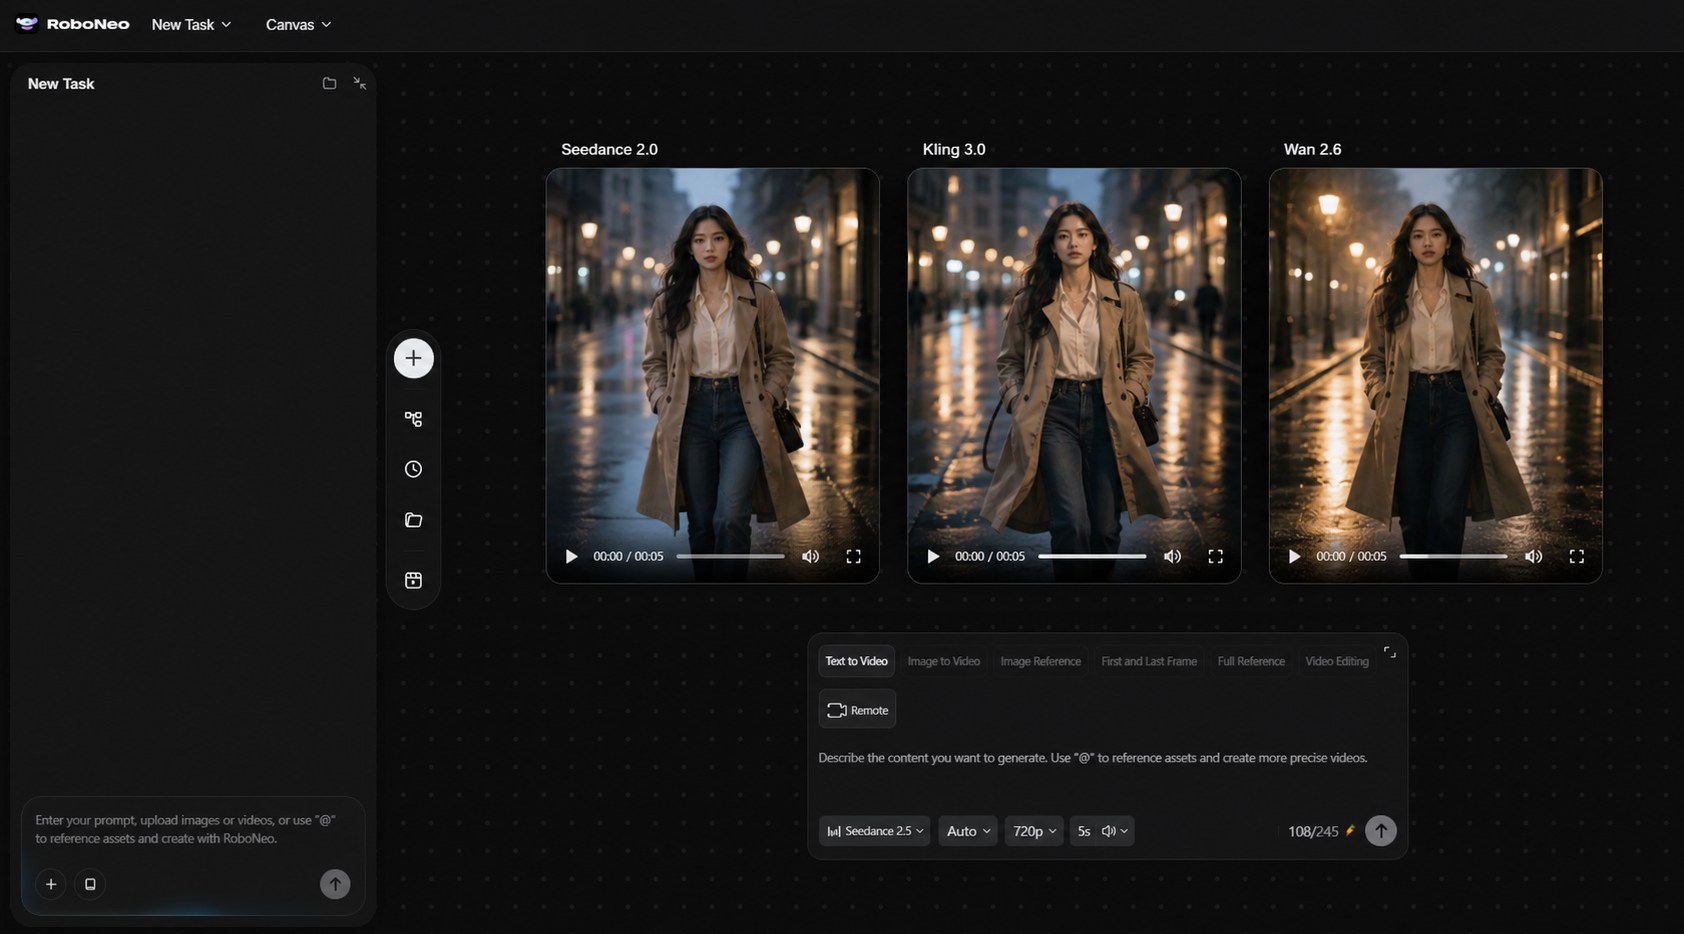Switch to Full Reference tab
The image size is (1684, 934).
(x=1251, y=661)
